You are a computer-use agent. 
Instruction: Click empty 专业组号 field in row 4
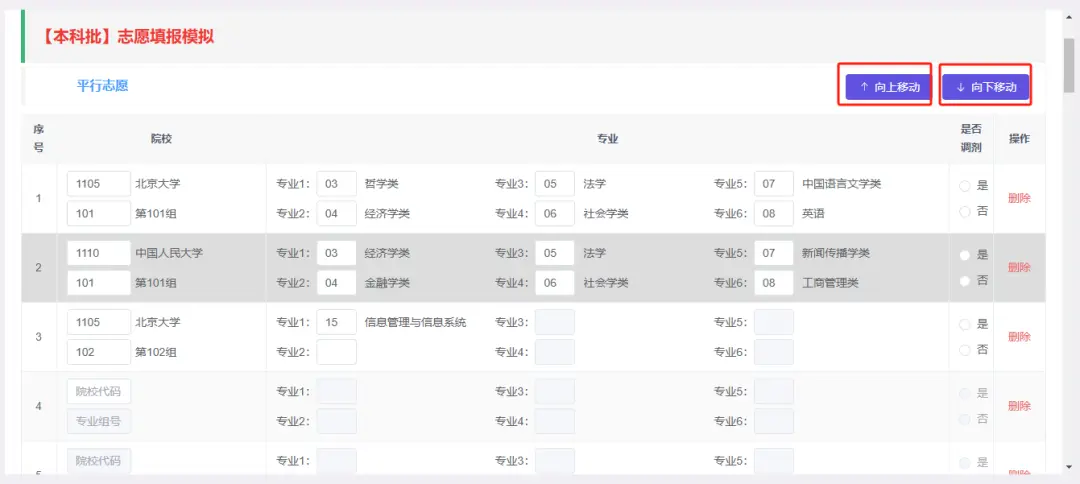click(98, 421)
